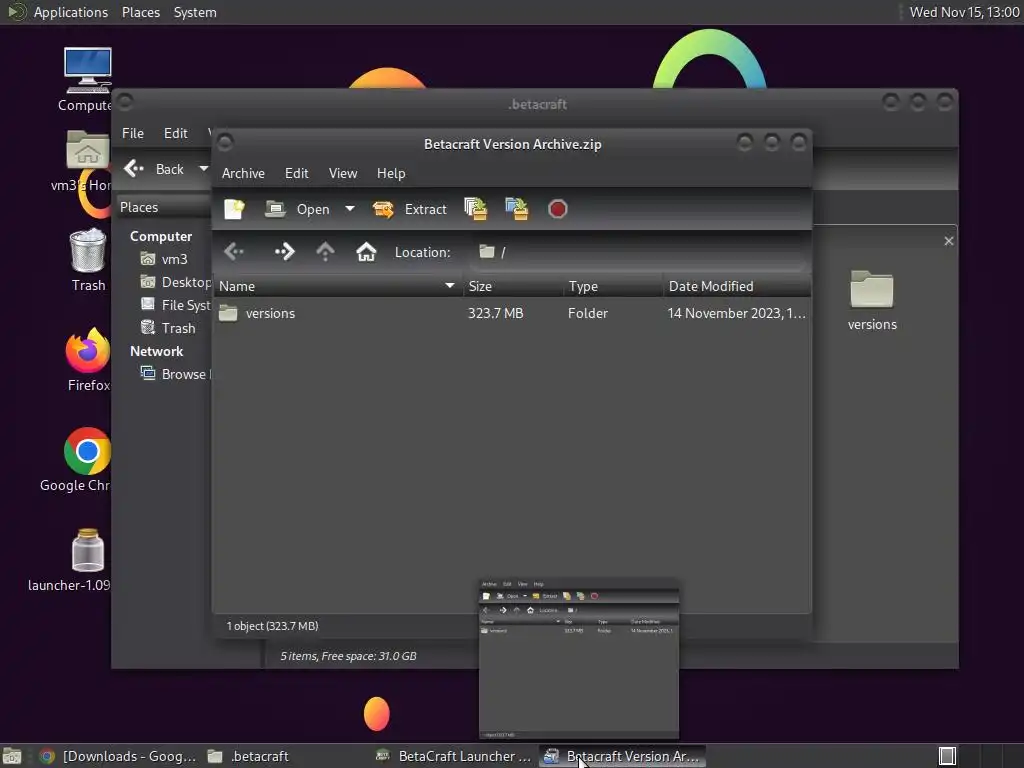Viewport: 1024px width, 768px height.
Task: Select versions folder in .betacraft window
Action: (872, 300)
